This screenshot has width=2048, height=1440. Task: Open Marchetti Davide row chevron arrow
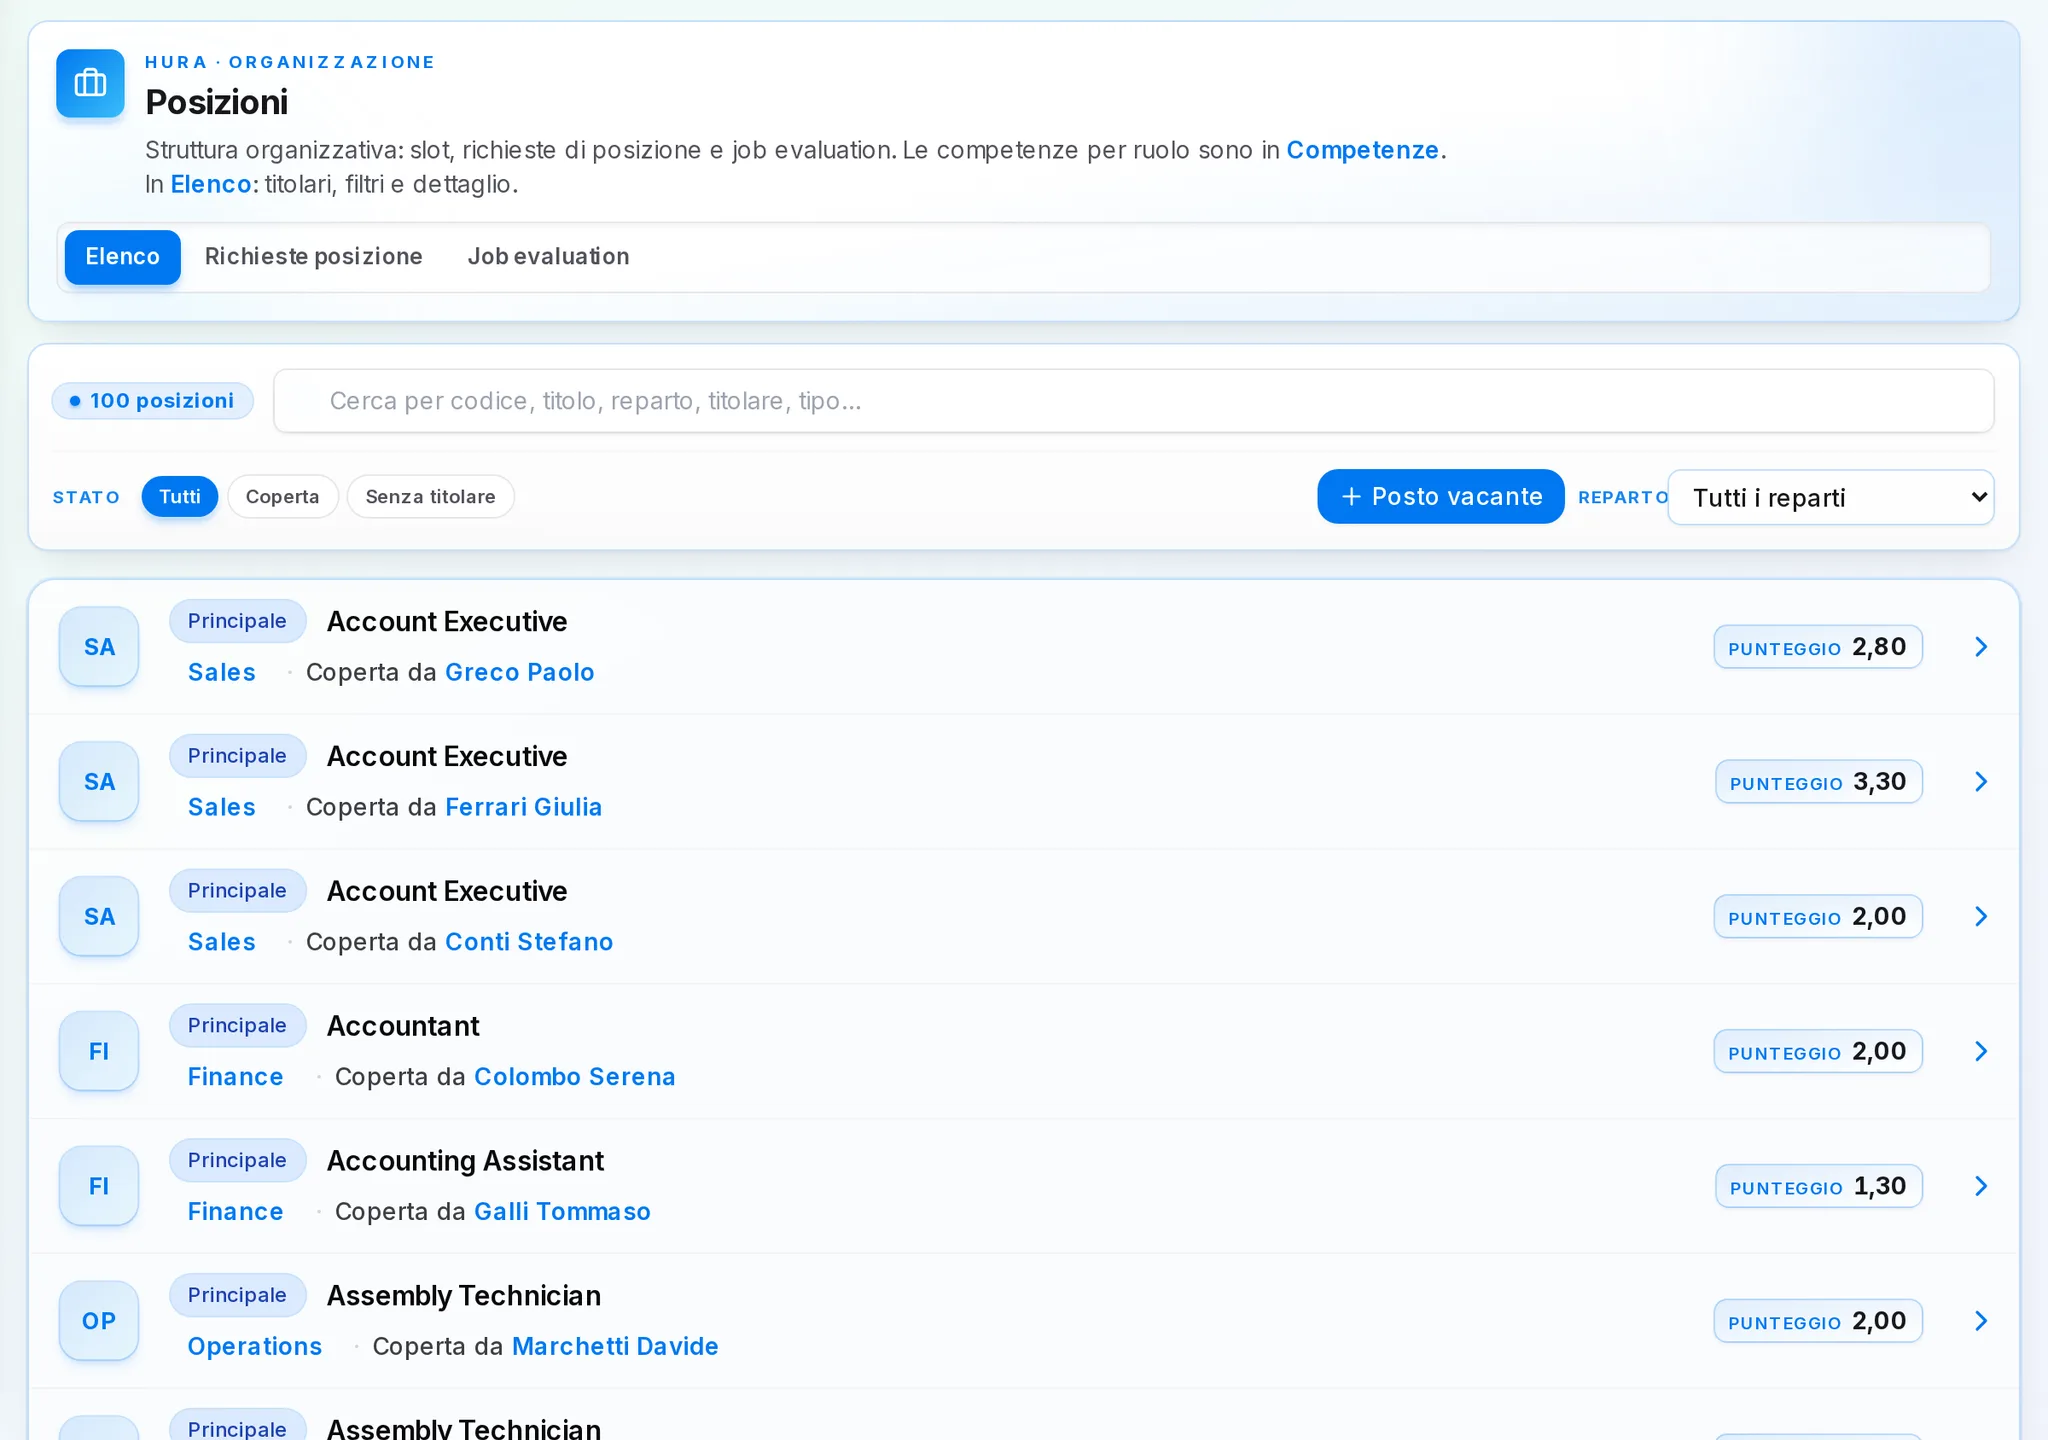coord(1981,1321)
